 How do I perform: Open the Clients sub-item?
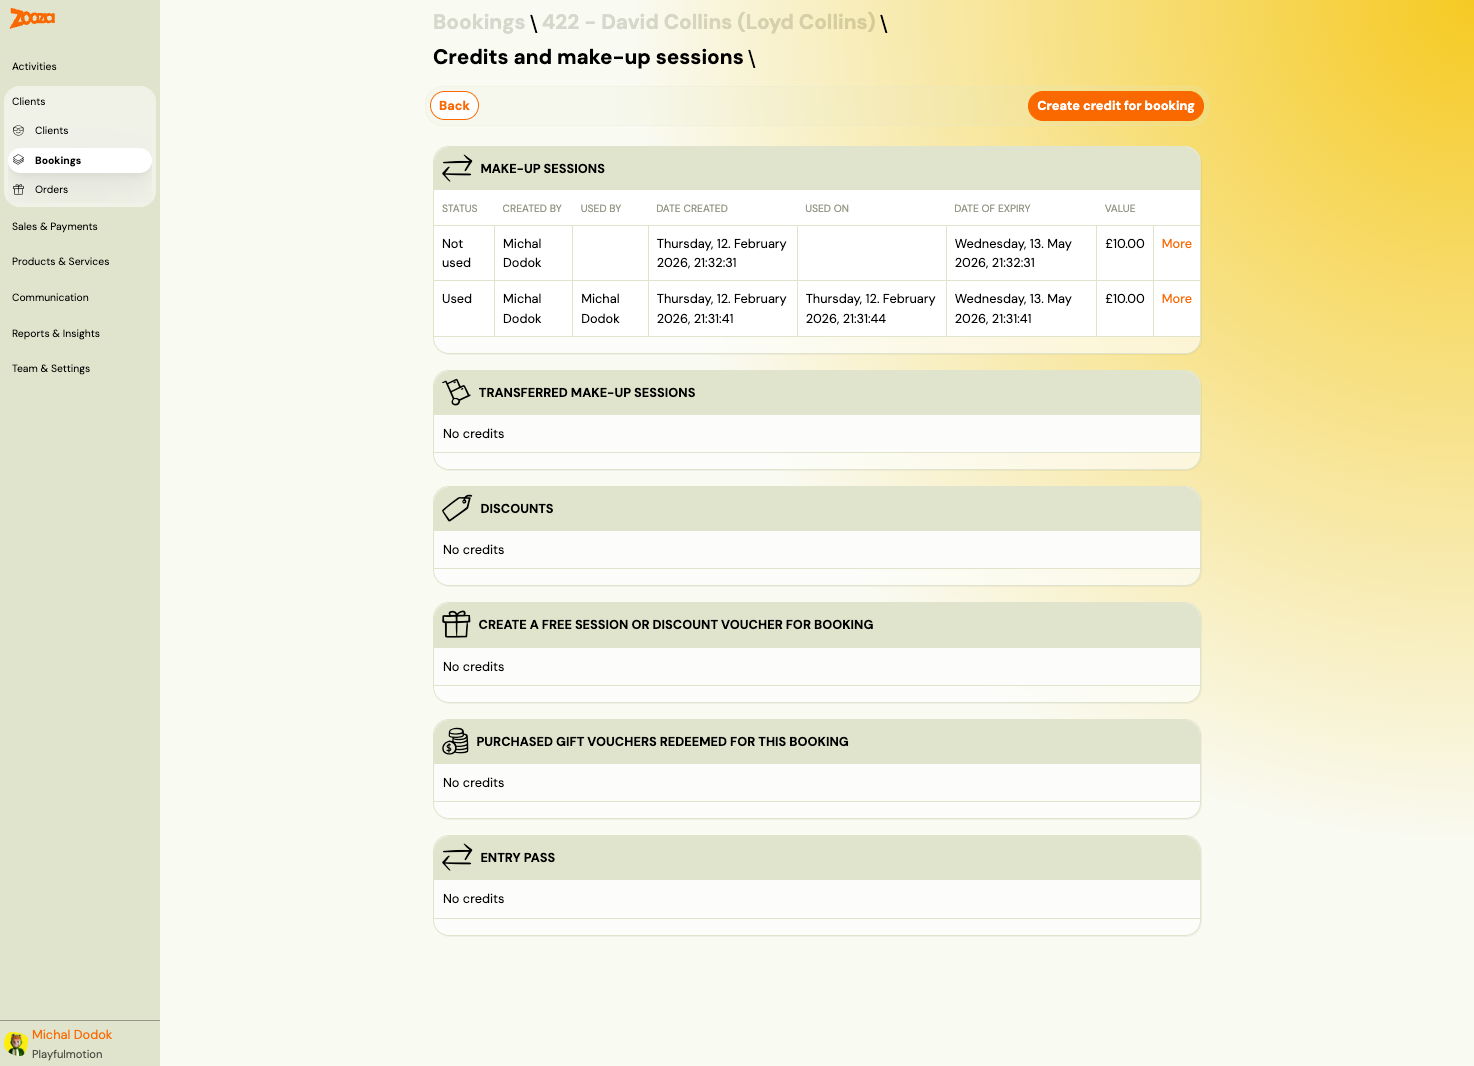click(x=52, y=130)
